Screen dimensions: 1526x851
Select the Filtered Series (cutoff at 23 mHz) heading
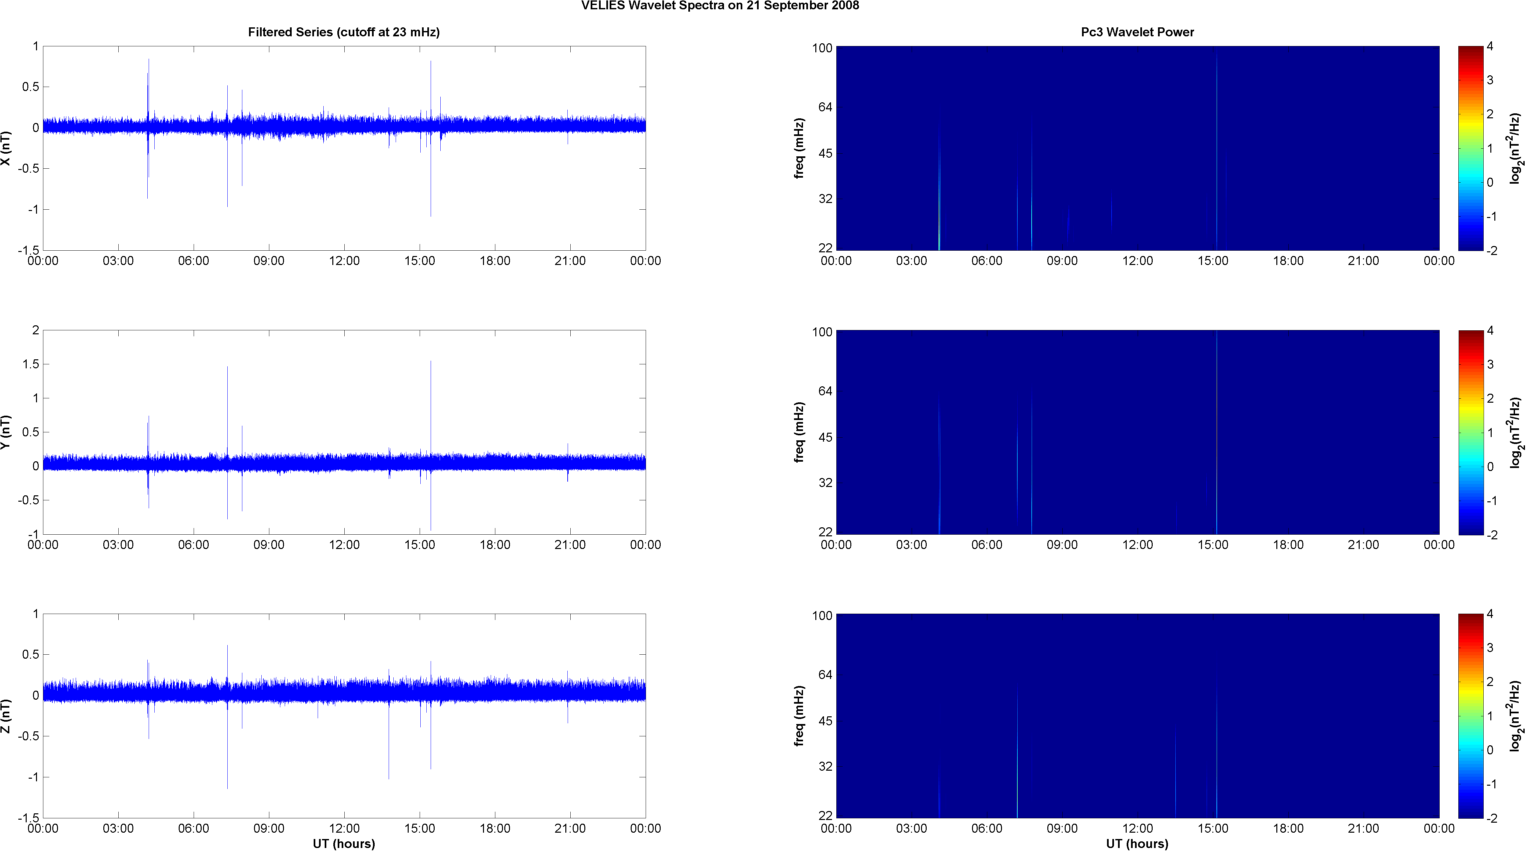[344, 32]
